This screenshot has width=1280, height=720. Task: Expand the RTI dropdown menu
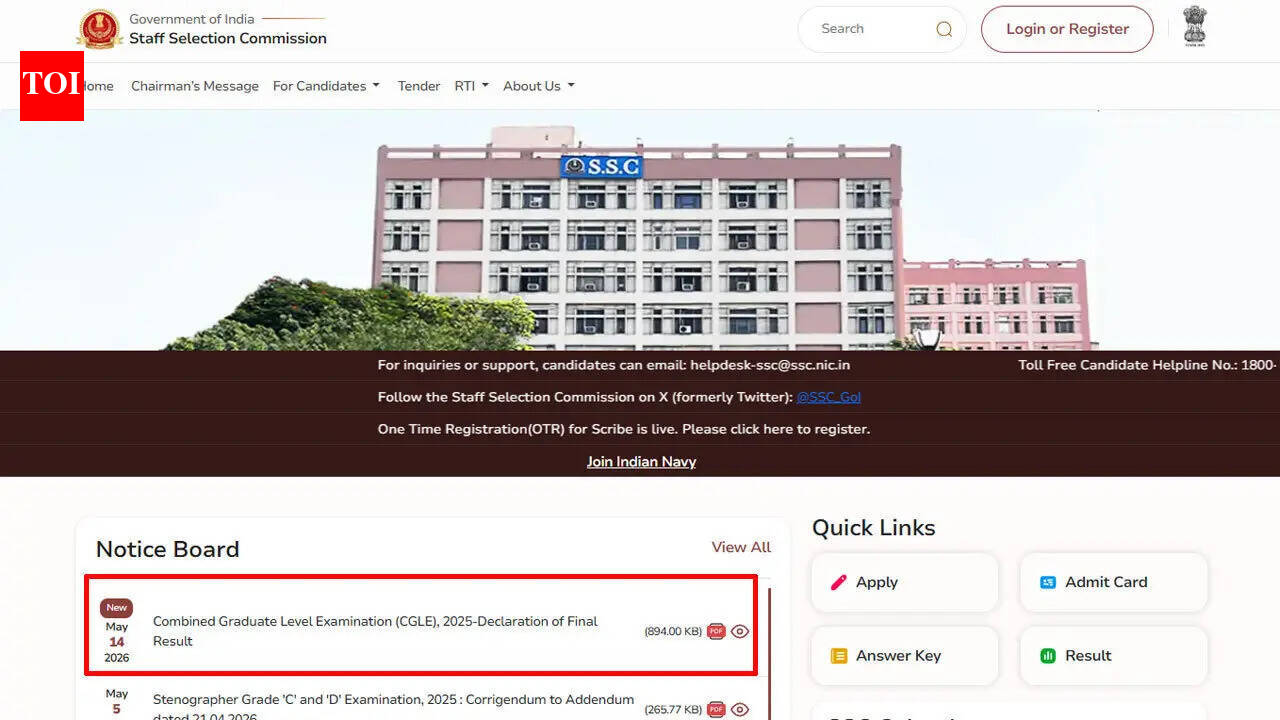[471, 86]
